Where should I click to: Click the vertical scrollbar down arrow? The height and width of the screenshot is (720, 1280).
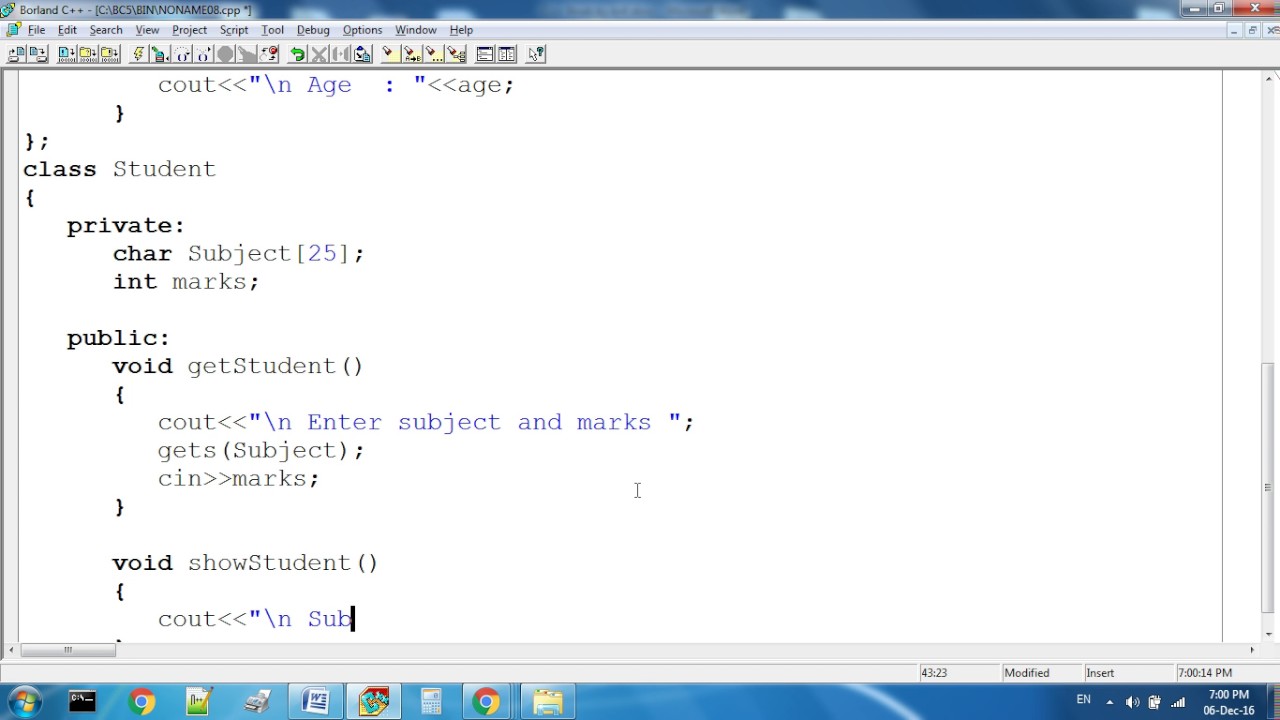(x=1268, y=633)
